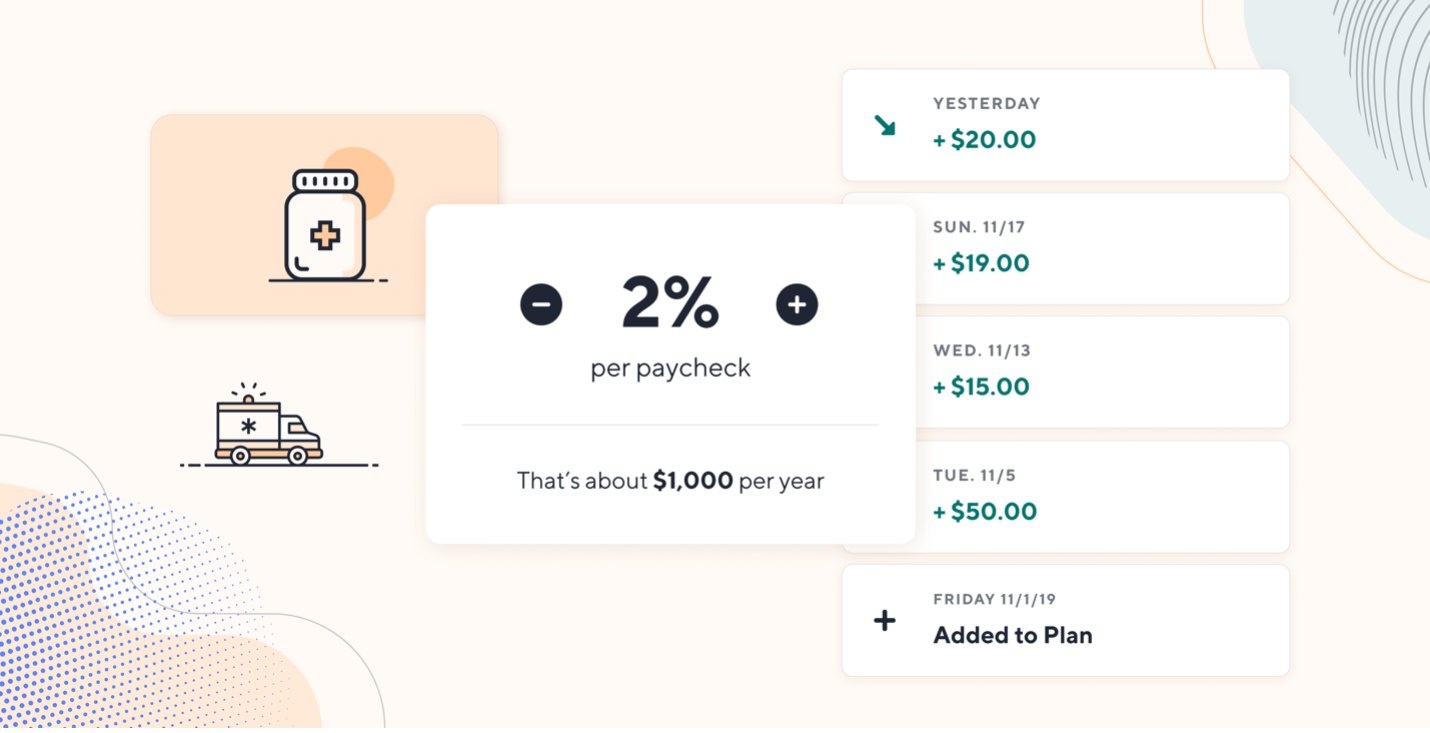
Task: Click the YESTERDAY date label
Action: coord(987,104)
